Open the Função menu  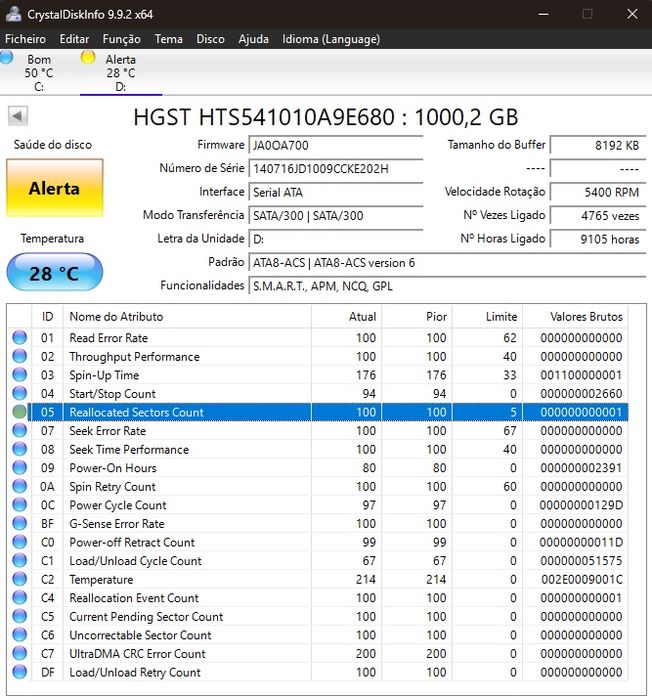pos(121,39)
